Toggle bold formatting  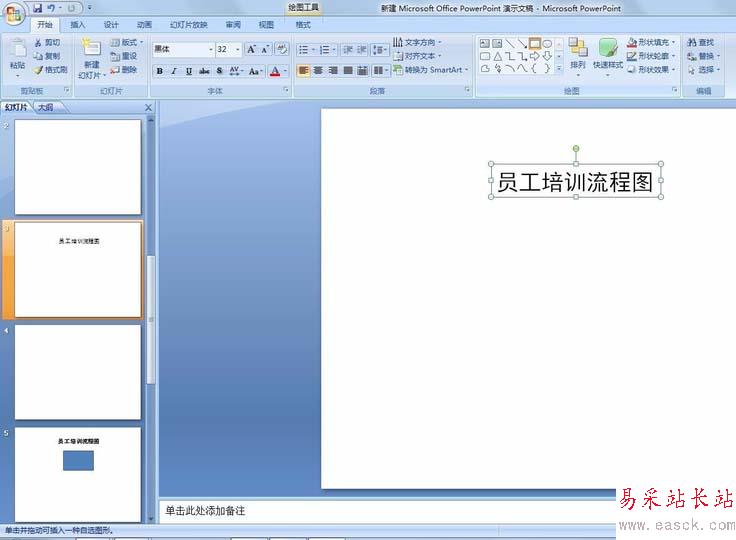click(160, 71)
